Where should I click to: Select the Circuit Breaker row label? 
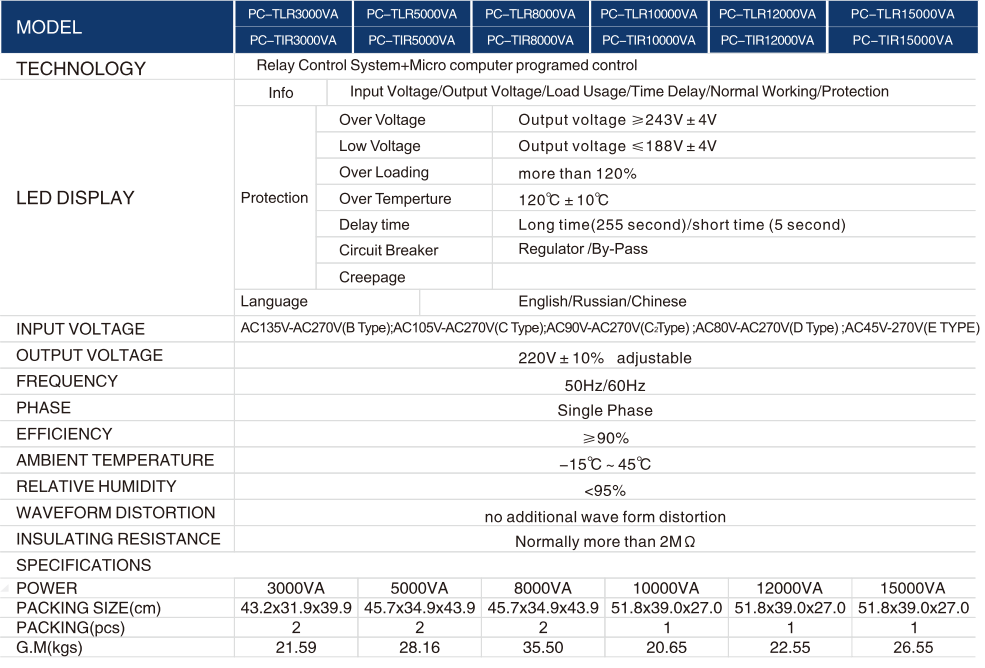click(388, 251)
